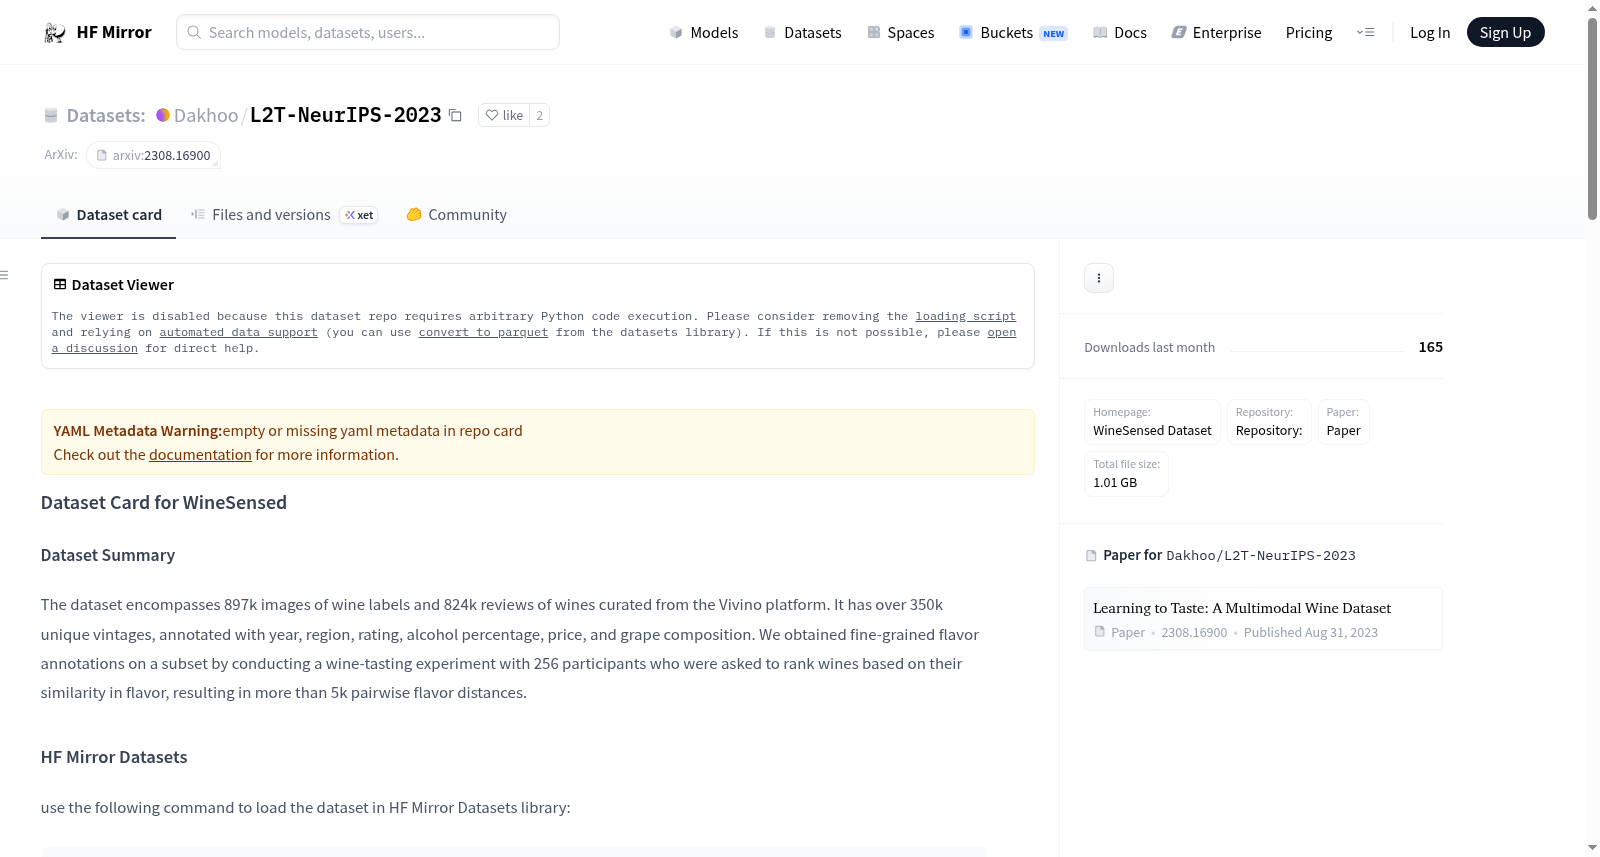The image size is (1600, 857).
Task: Expand the navigation more-menu icon
Action: (1365, 33)
